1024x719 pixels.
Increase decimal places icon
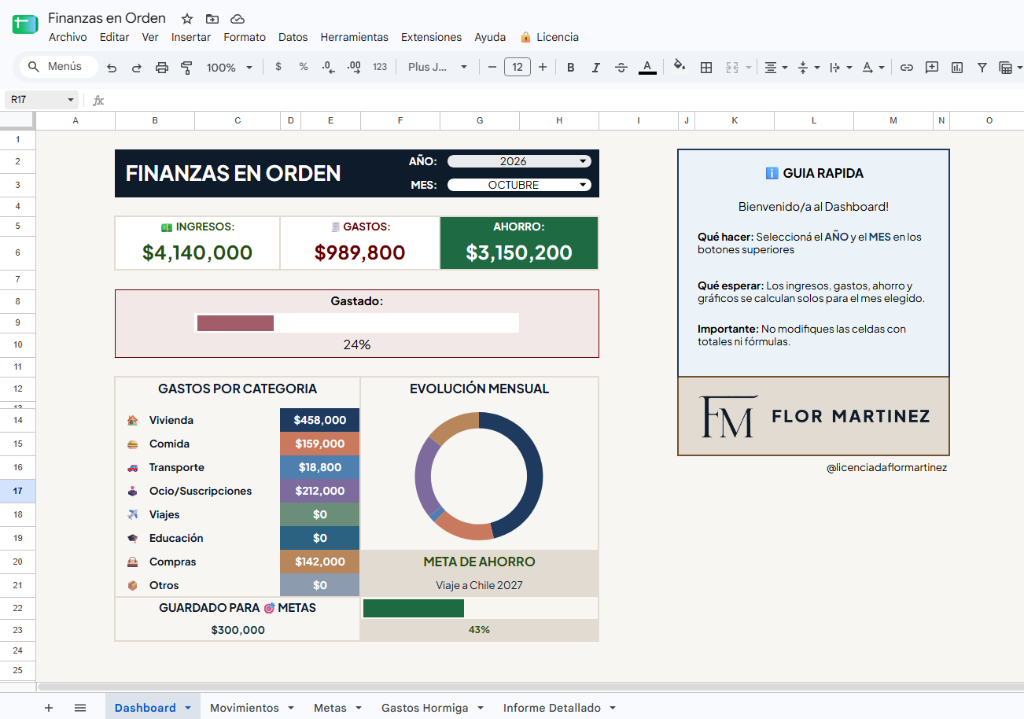[353, 67]
